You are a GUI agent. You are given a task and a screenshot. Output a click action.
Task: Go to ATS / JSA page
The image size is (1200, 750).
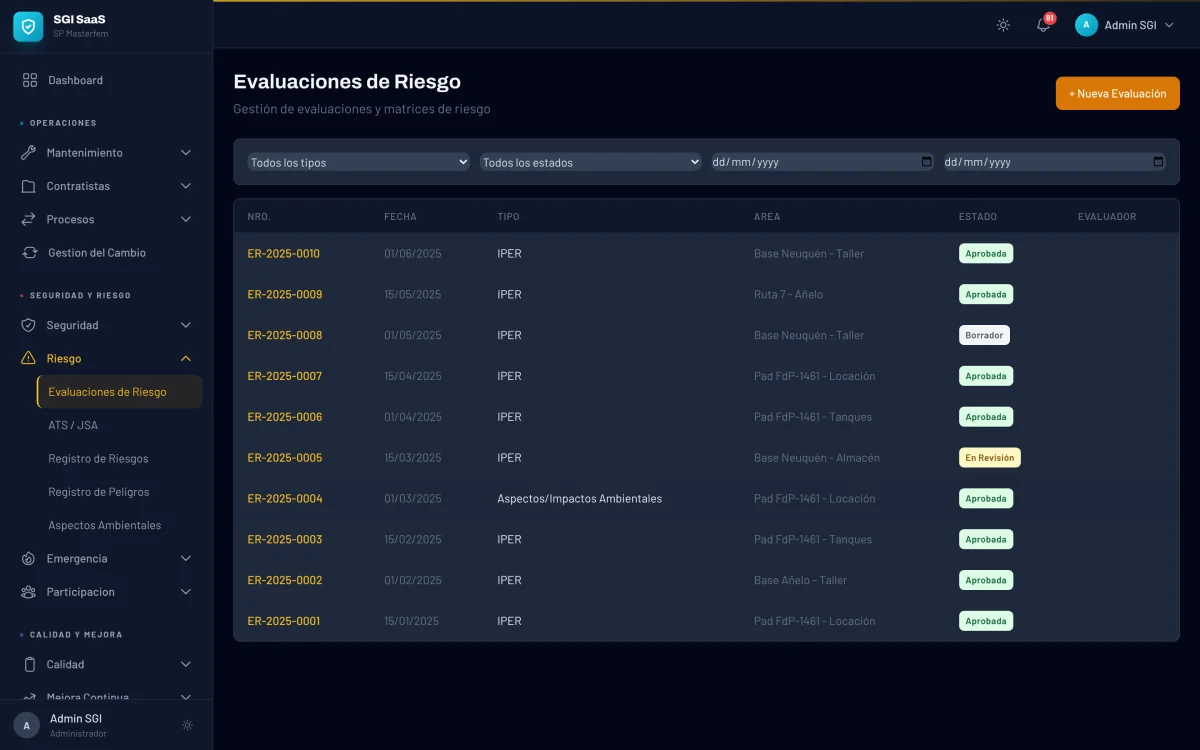tap(73, 425)
